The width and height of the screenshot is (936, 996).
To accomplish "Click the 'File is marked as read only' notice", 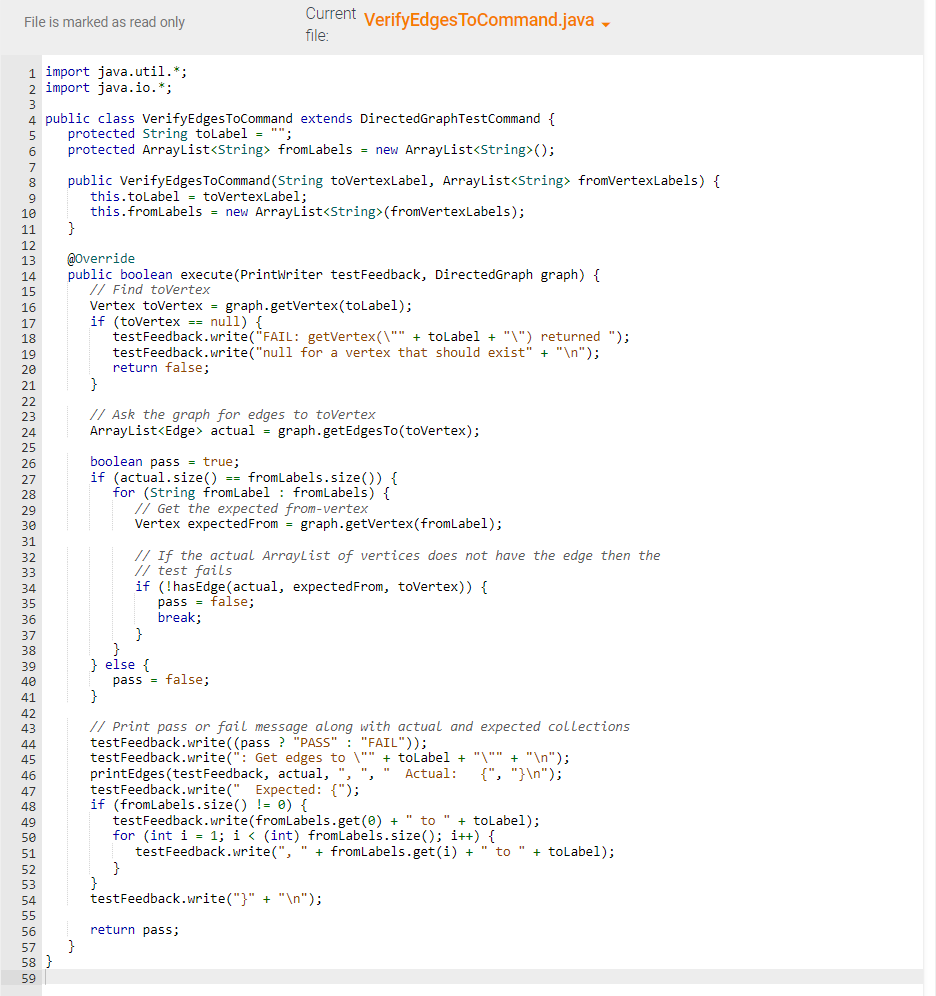I will point(103,22).
